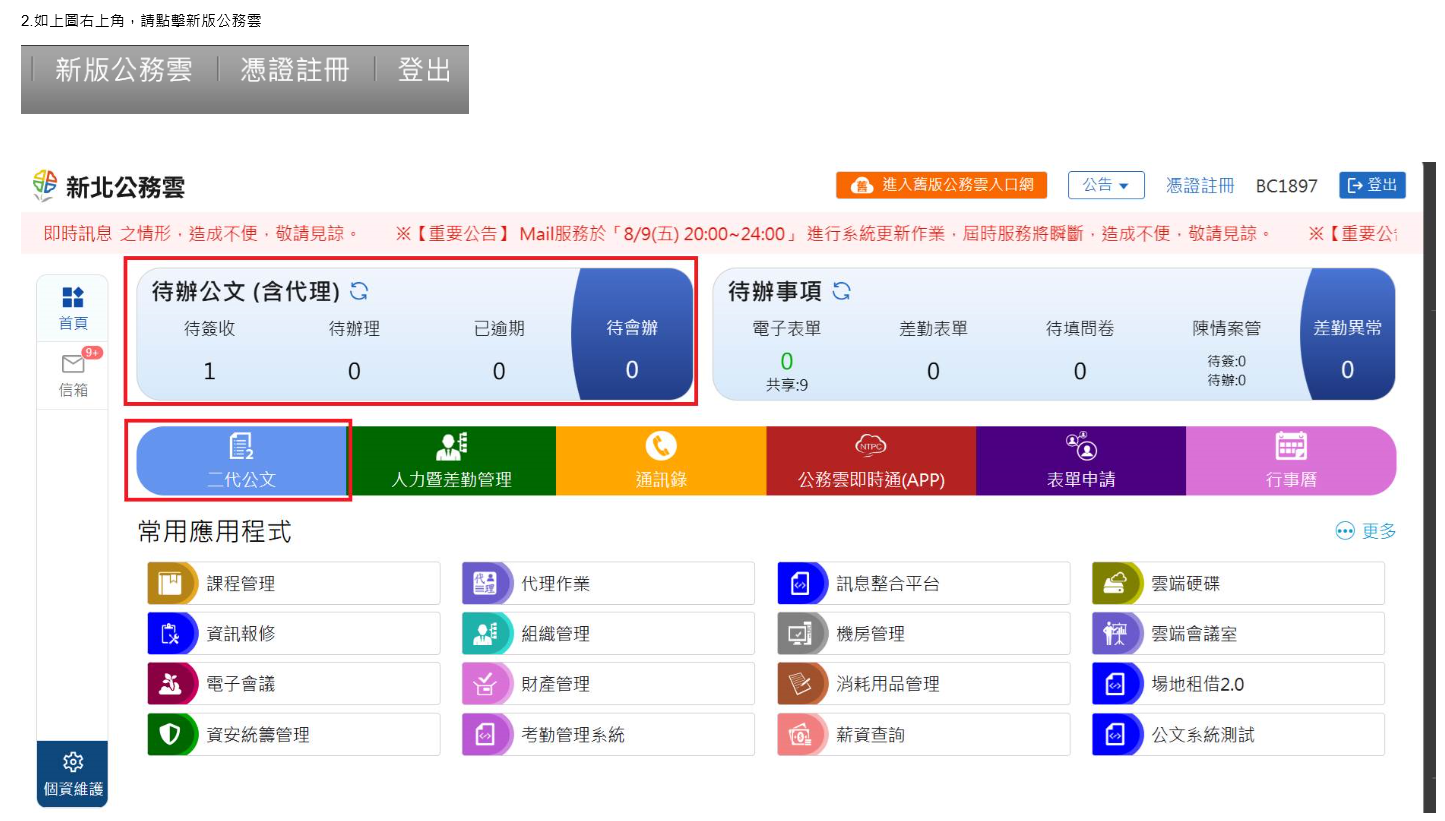The image size is (1445, 821).
Task: Refresh the 待辦公文 panel
Action: tap(359, 291)
